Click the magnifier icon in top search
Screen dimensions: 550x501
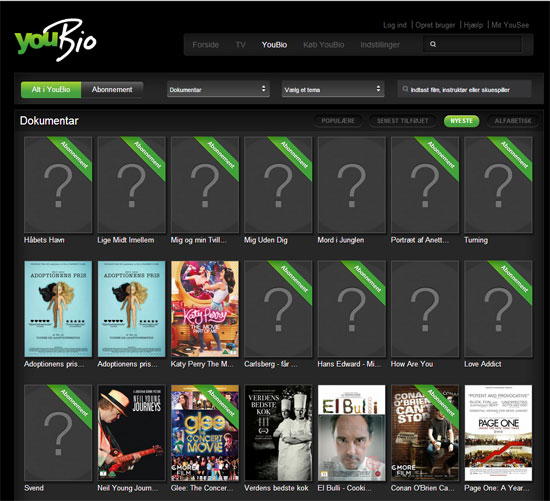tap(433, 44)
